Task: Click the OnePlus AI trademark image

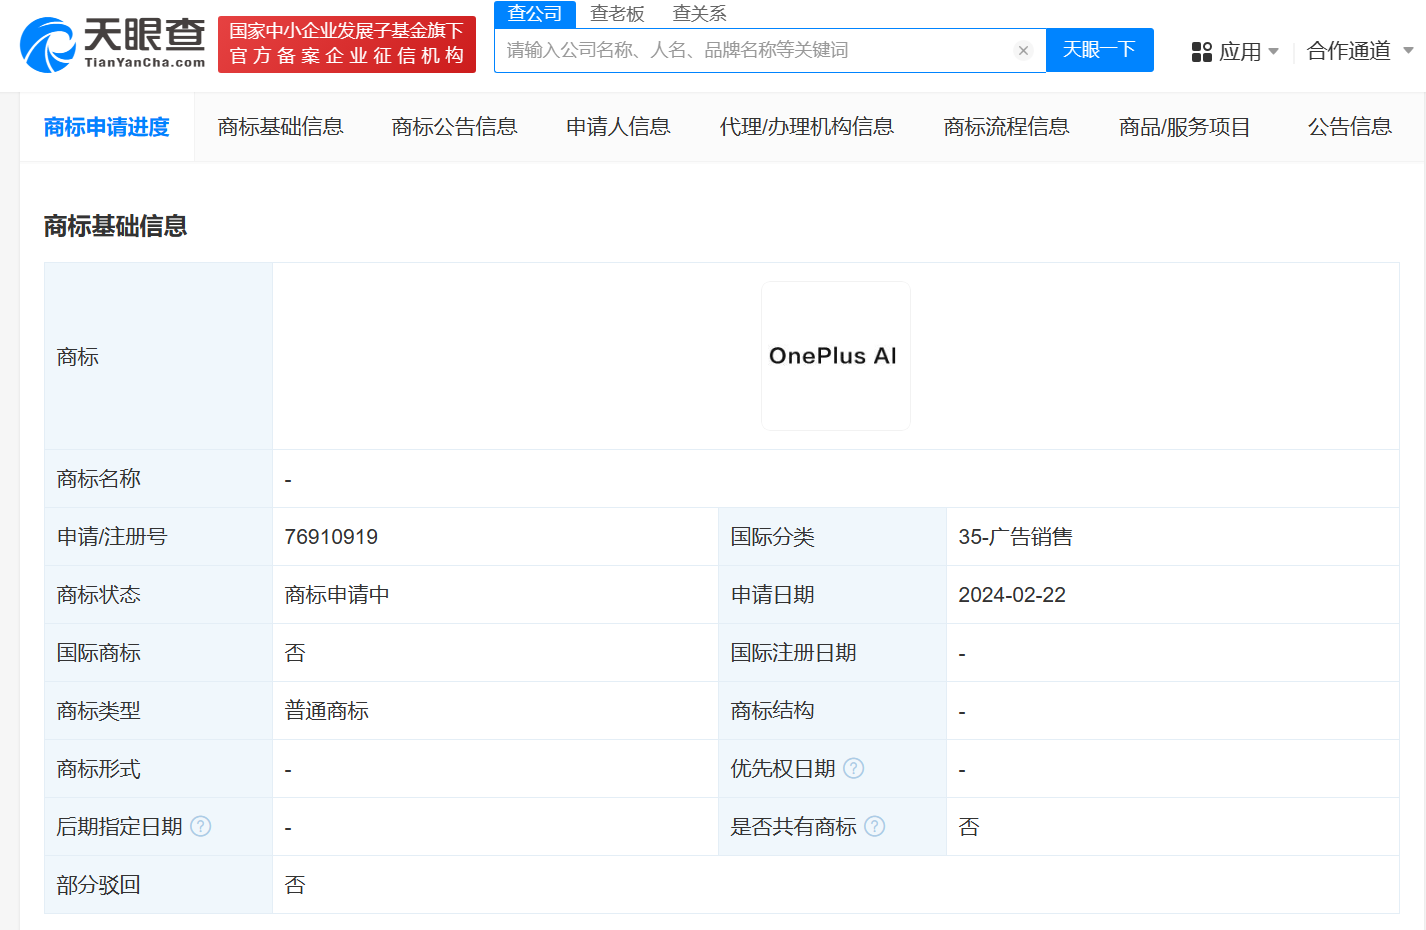Action: 836,355
